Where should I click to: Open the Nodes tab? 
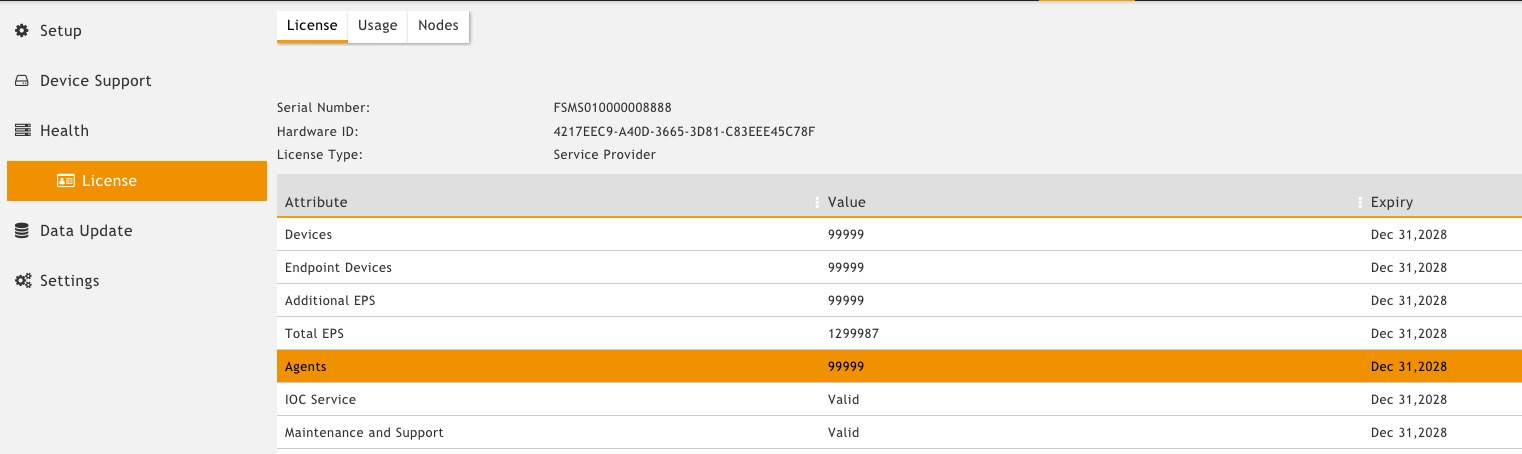point(438,26)
